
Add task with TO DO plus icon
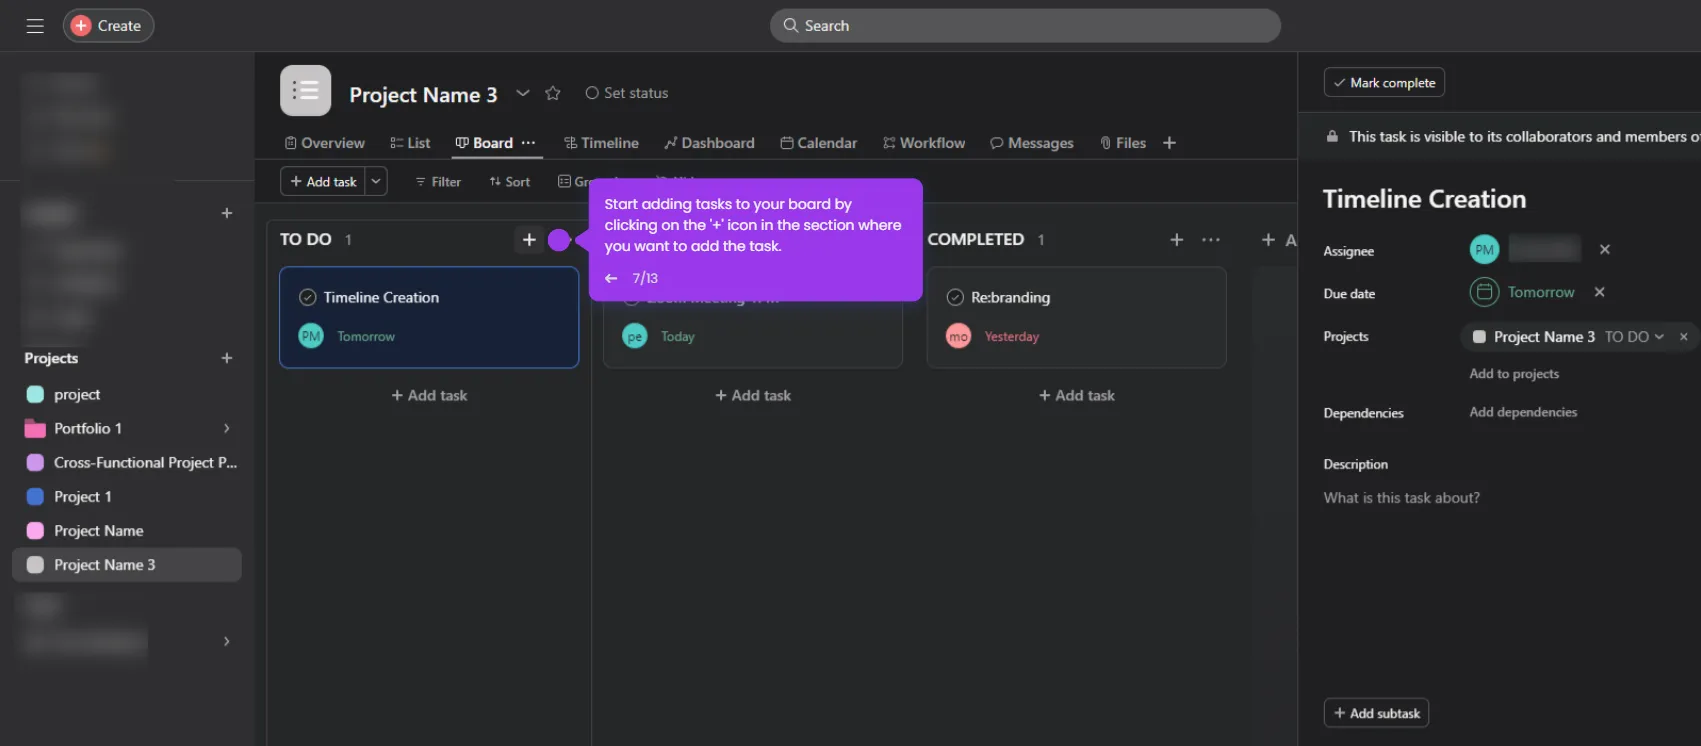[x=529, y=240]
